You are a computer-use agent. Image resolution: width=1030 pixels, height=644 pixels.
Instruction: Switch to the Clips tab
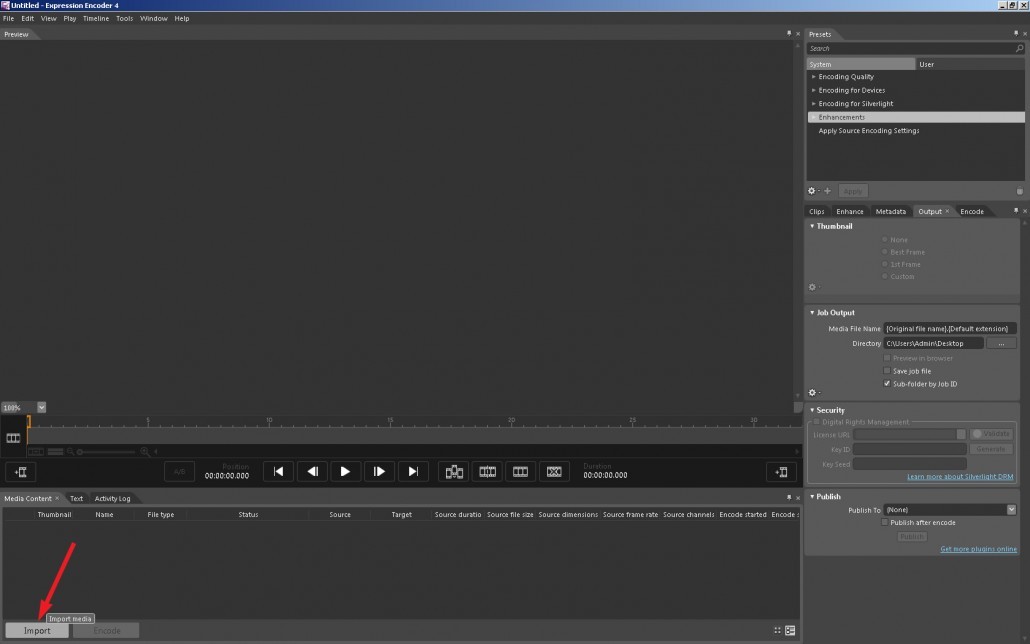(x=817, y=212)
